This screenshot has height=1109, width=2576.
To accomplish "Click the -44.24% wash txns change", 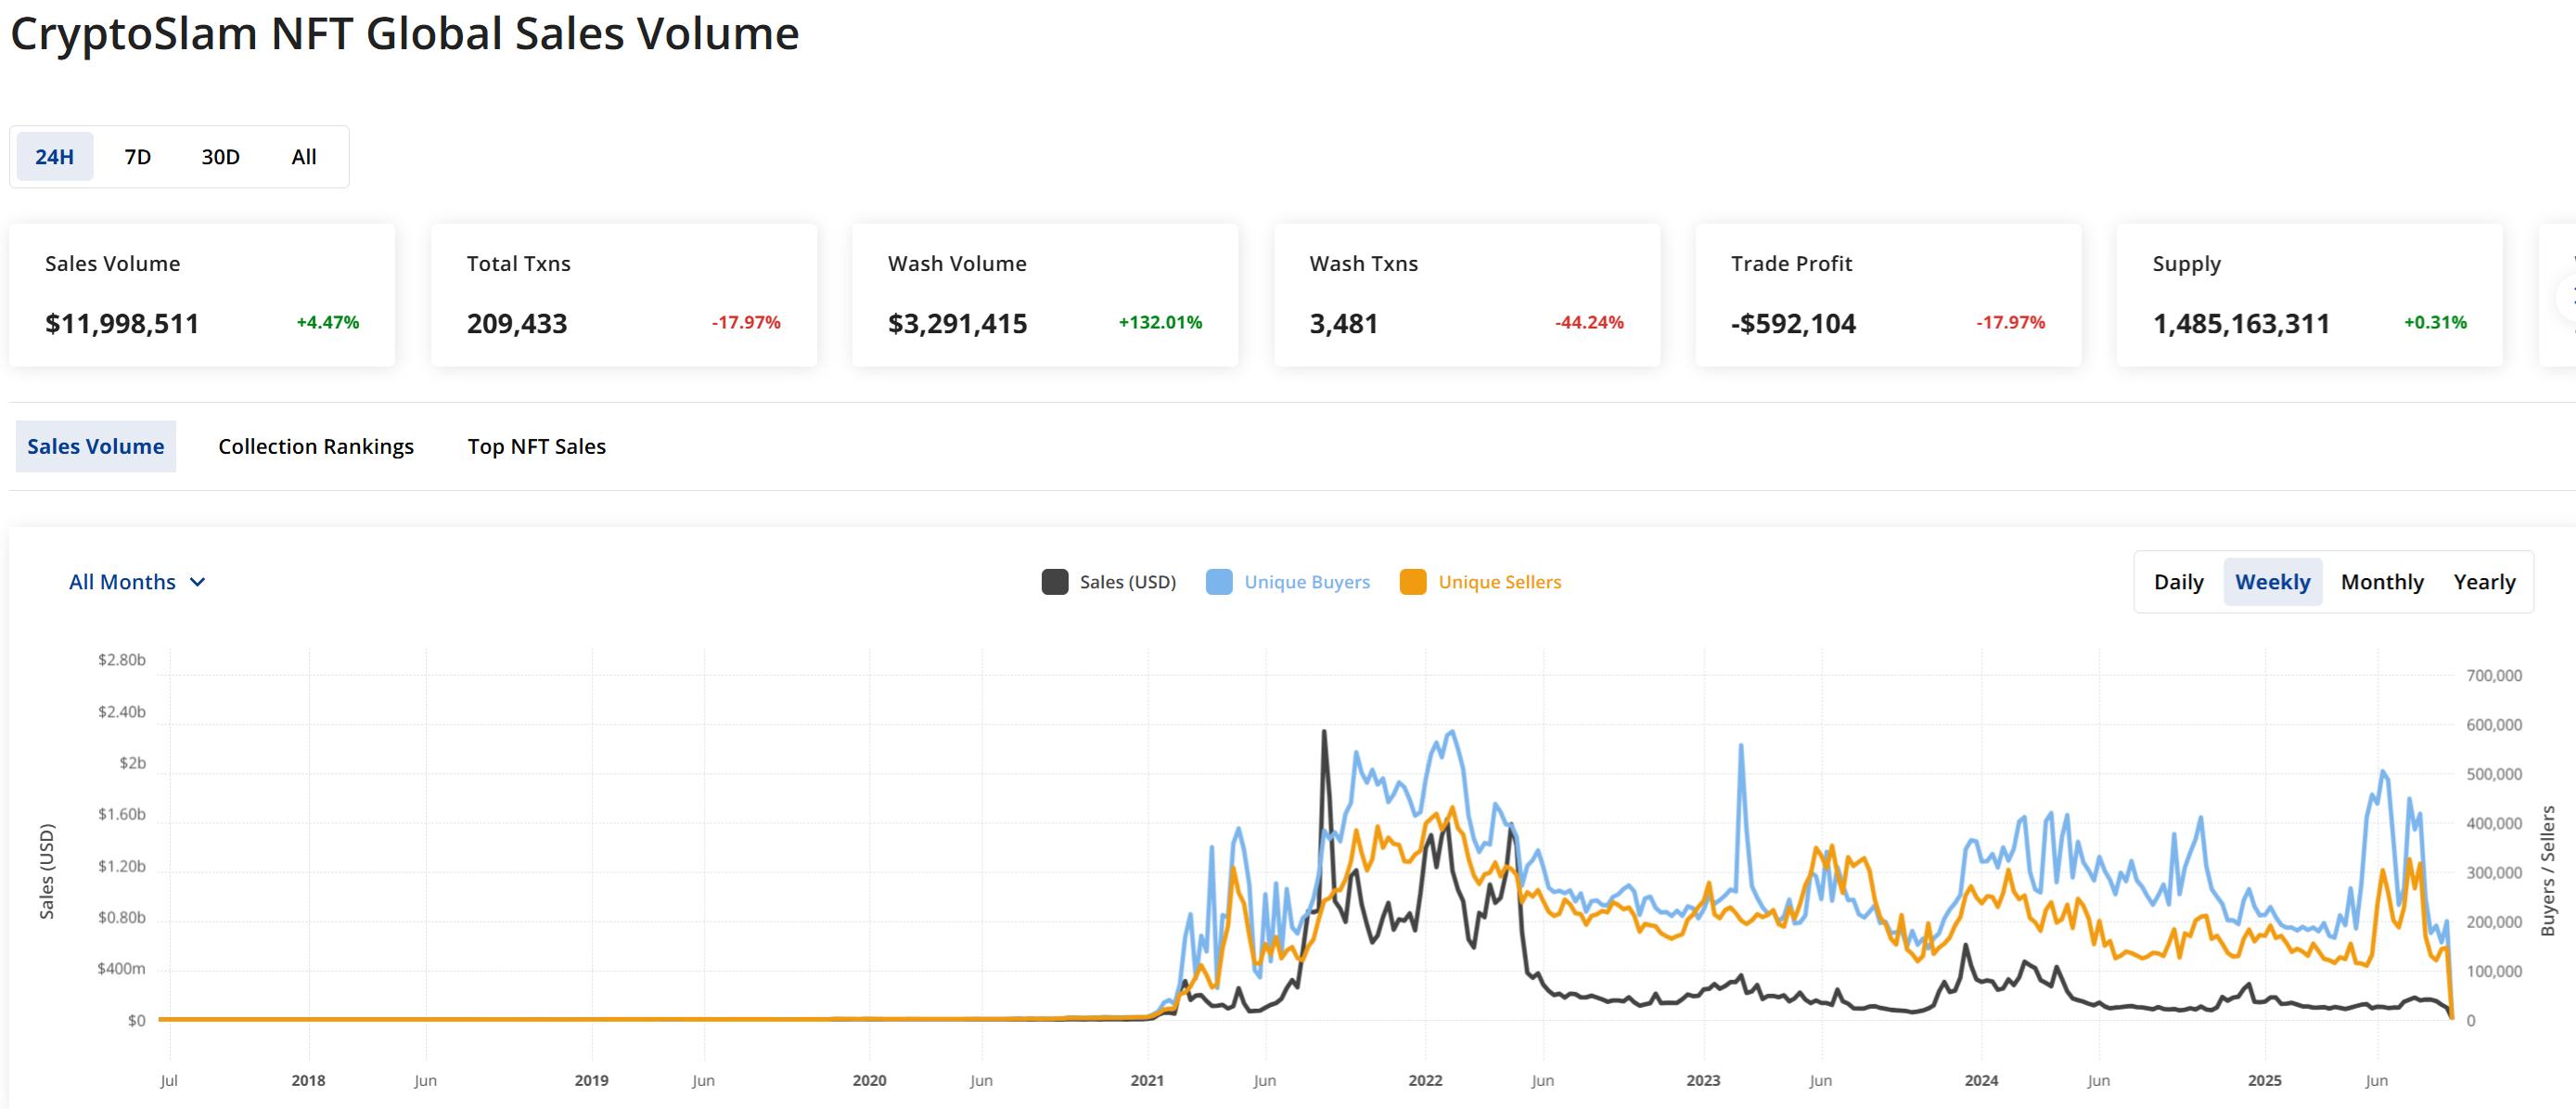I will pyautogui.click(x=1589, y=322).
